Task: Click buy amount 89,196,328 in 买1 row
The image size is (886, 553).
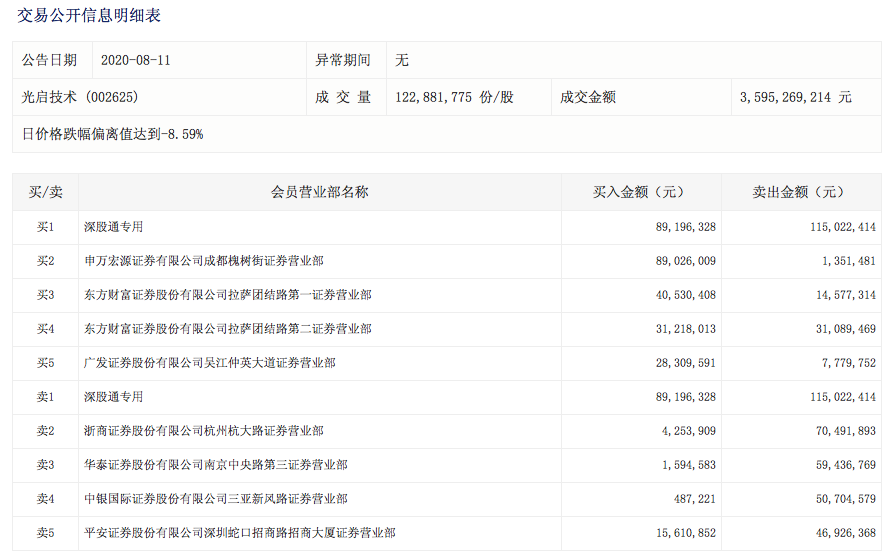Action: coord(685,227)
